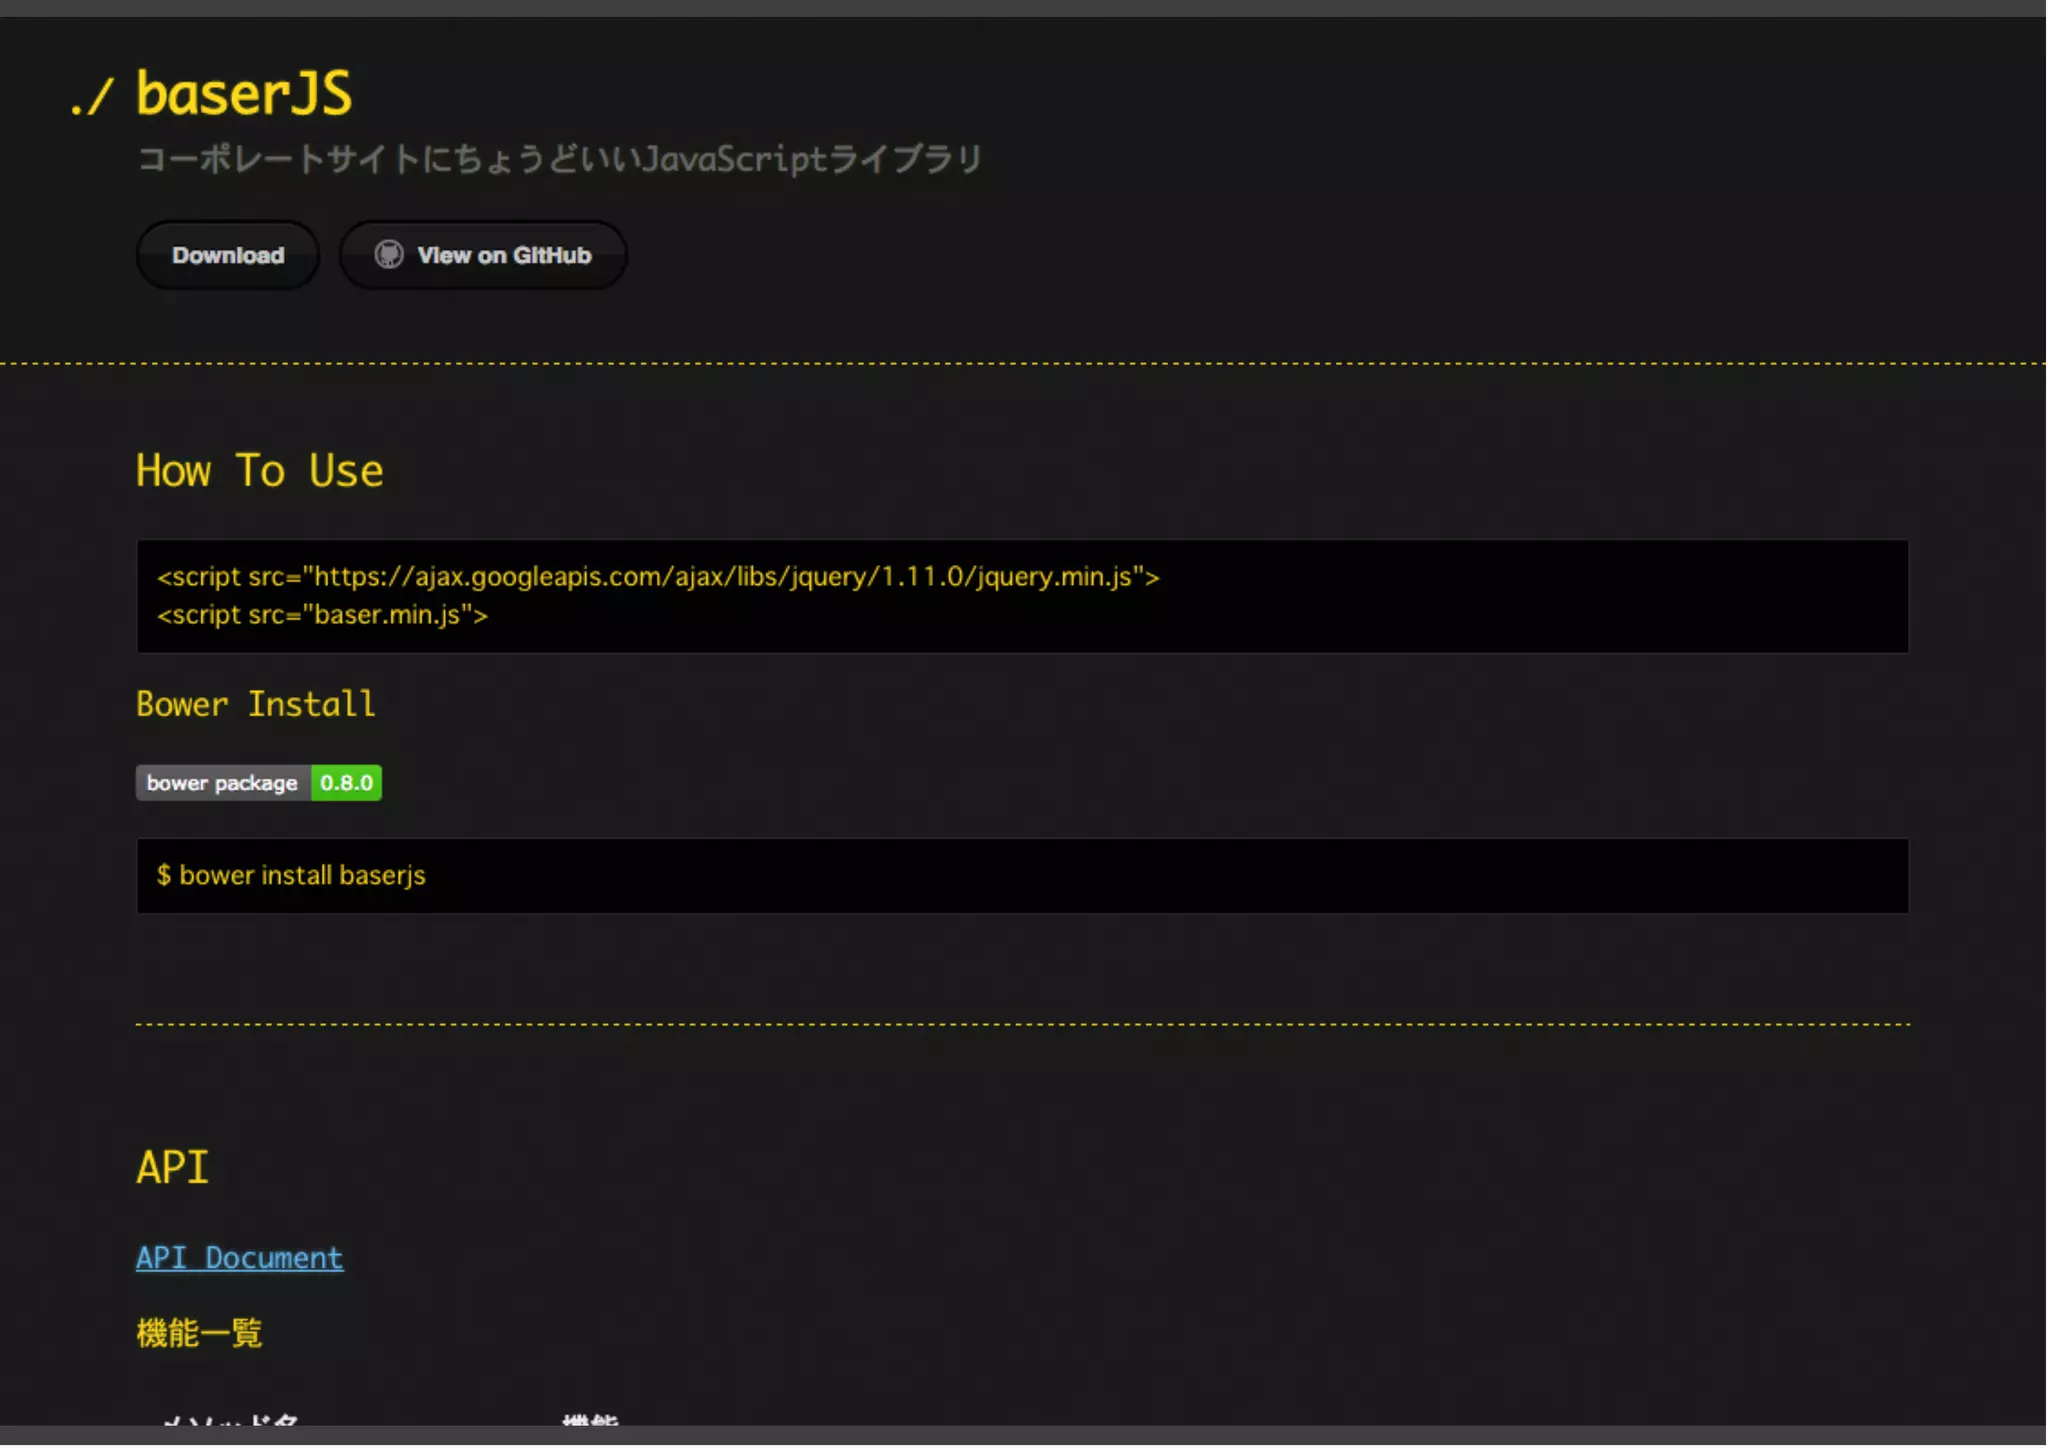Image resolution: width=2048 pixels, height=1448 pixels.
Task: Click the Bower Install heading
Action: [256, 704]
